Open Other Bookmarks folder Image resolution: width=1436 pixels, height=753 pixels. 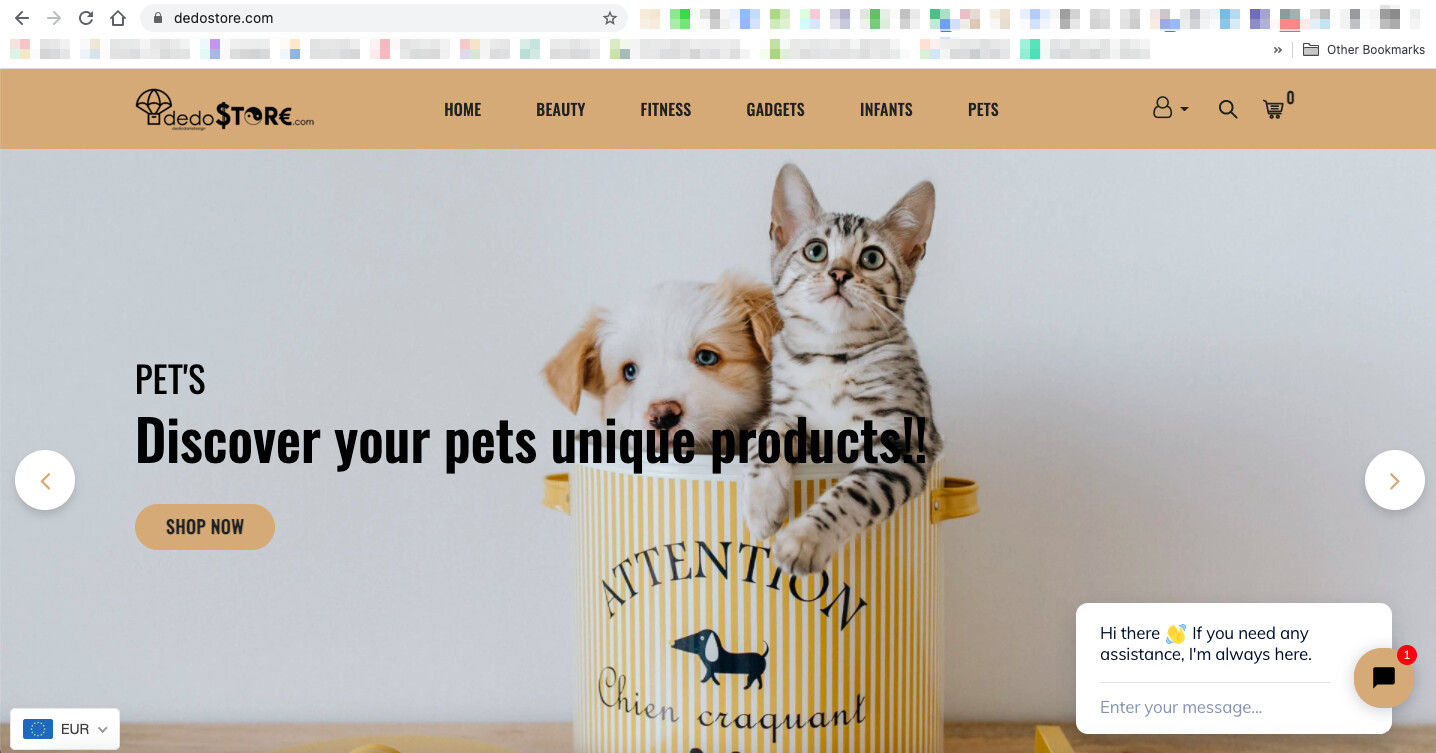[1364, 50]
